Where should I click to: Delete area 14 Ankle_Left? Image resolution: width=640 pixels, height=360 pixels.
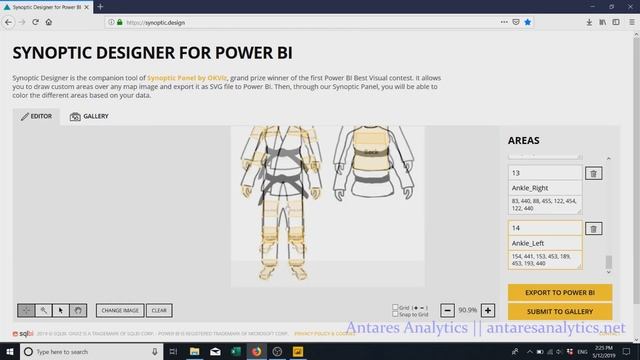pyautogui.click(x=593, y=229)
